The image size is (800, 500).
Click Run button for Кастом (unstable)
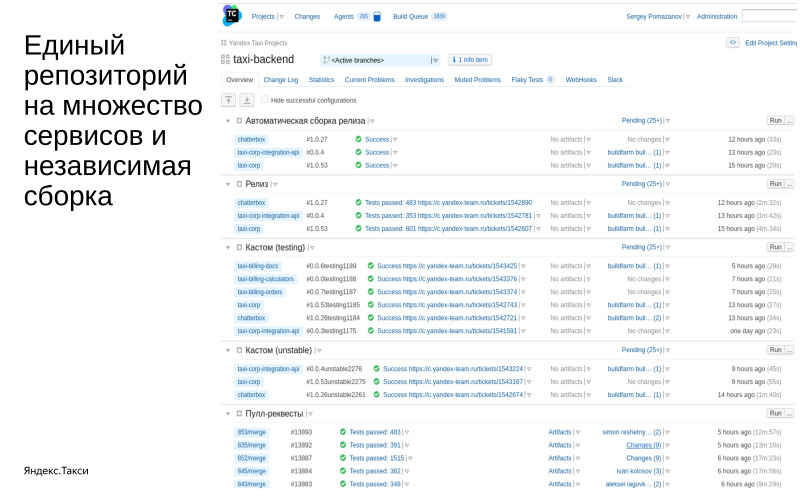[776, 350]
